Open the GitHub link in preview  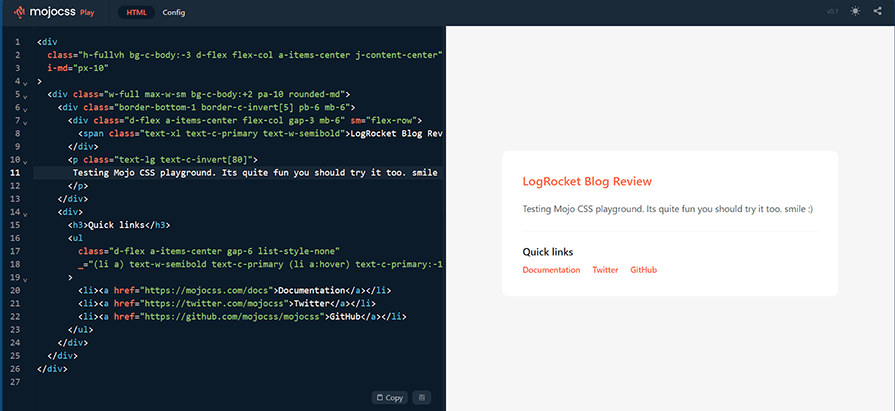coord(643,270)
